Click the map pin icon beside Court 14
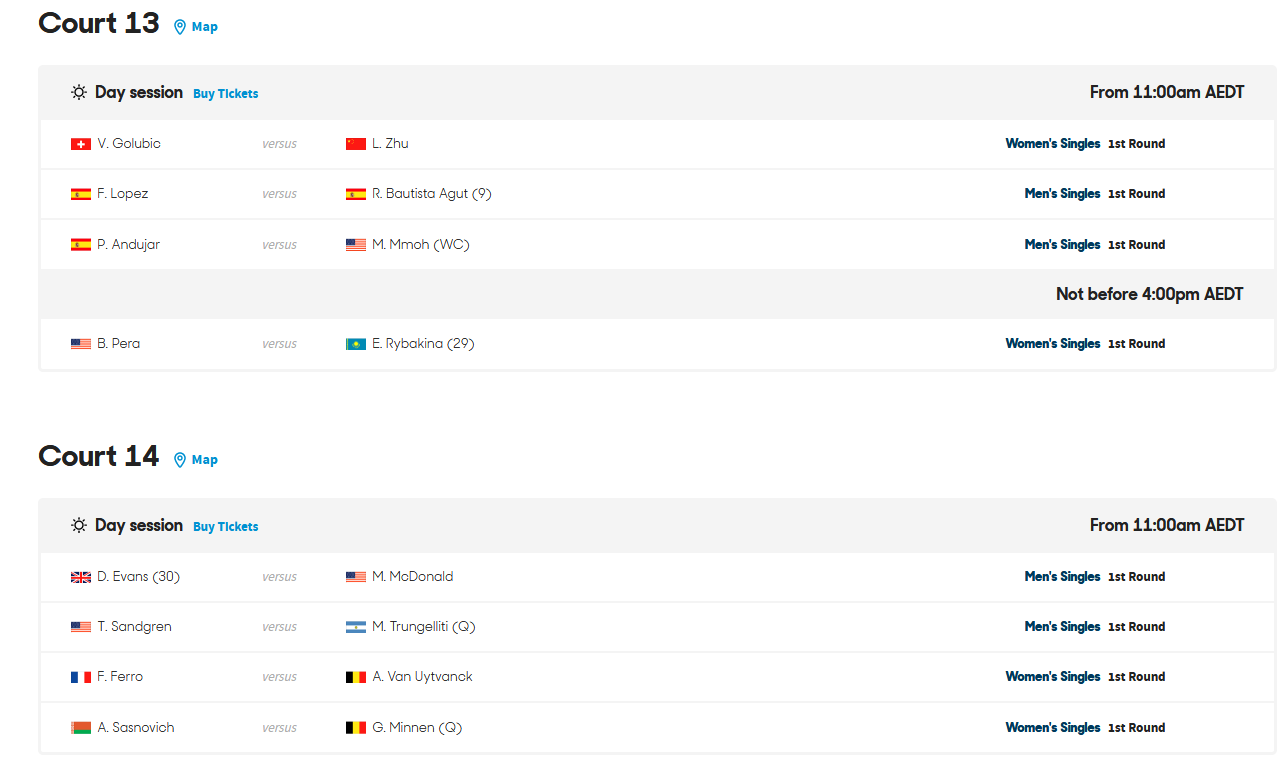 [180, 460]
